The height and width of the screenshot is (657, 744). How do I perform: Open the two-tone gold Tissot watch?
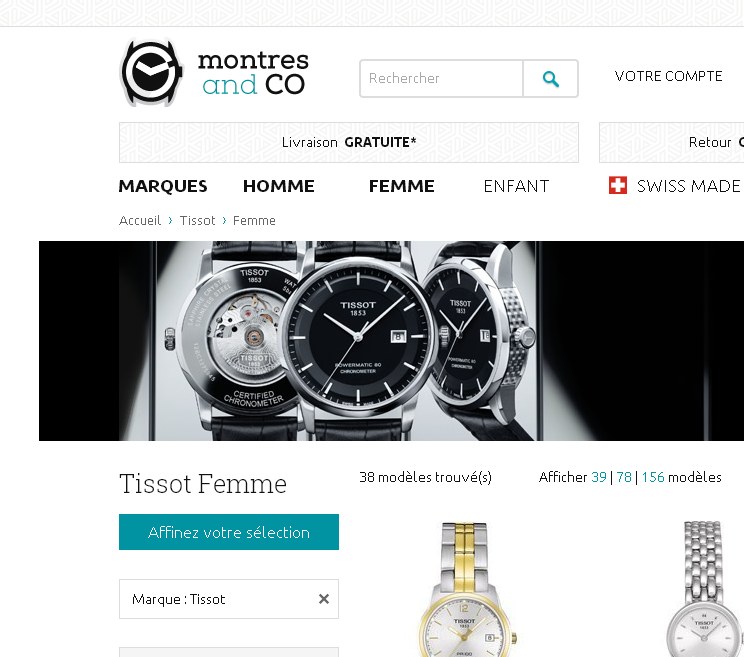465,590
